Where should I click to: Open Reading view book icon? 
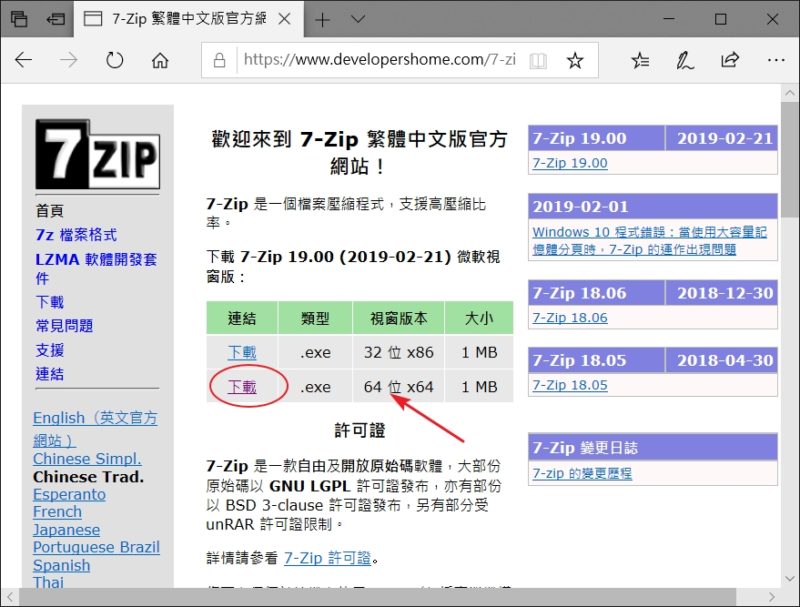pyautogui.click(x=538, y=61)
